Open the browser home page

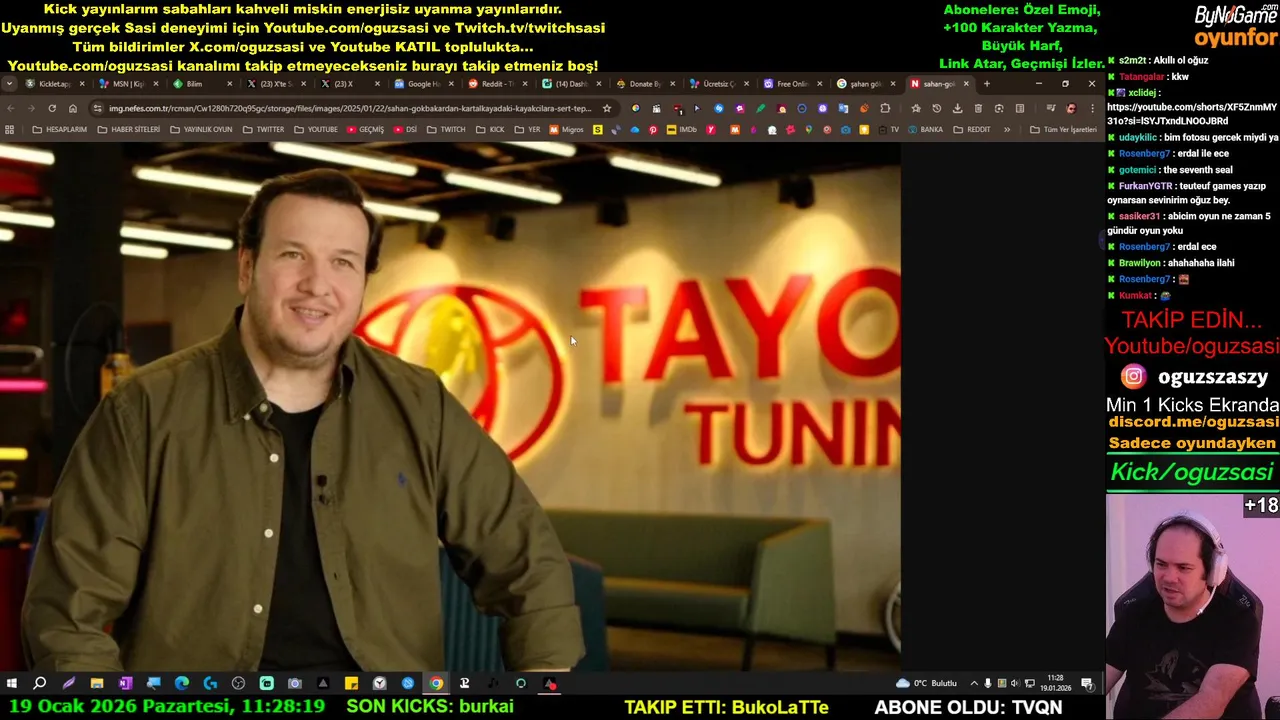tap(73, 108)
